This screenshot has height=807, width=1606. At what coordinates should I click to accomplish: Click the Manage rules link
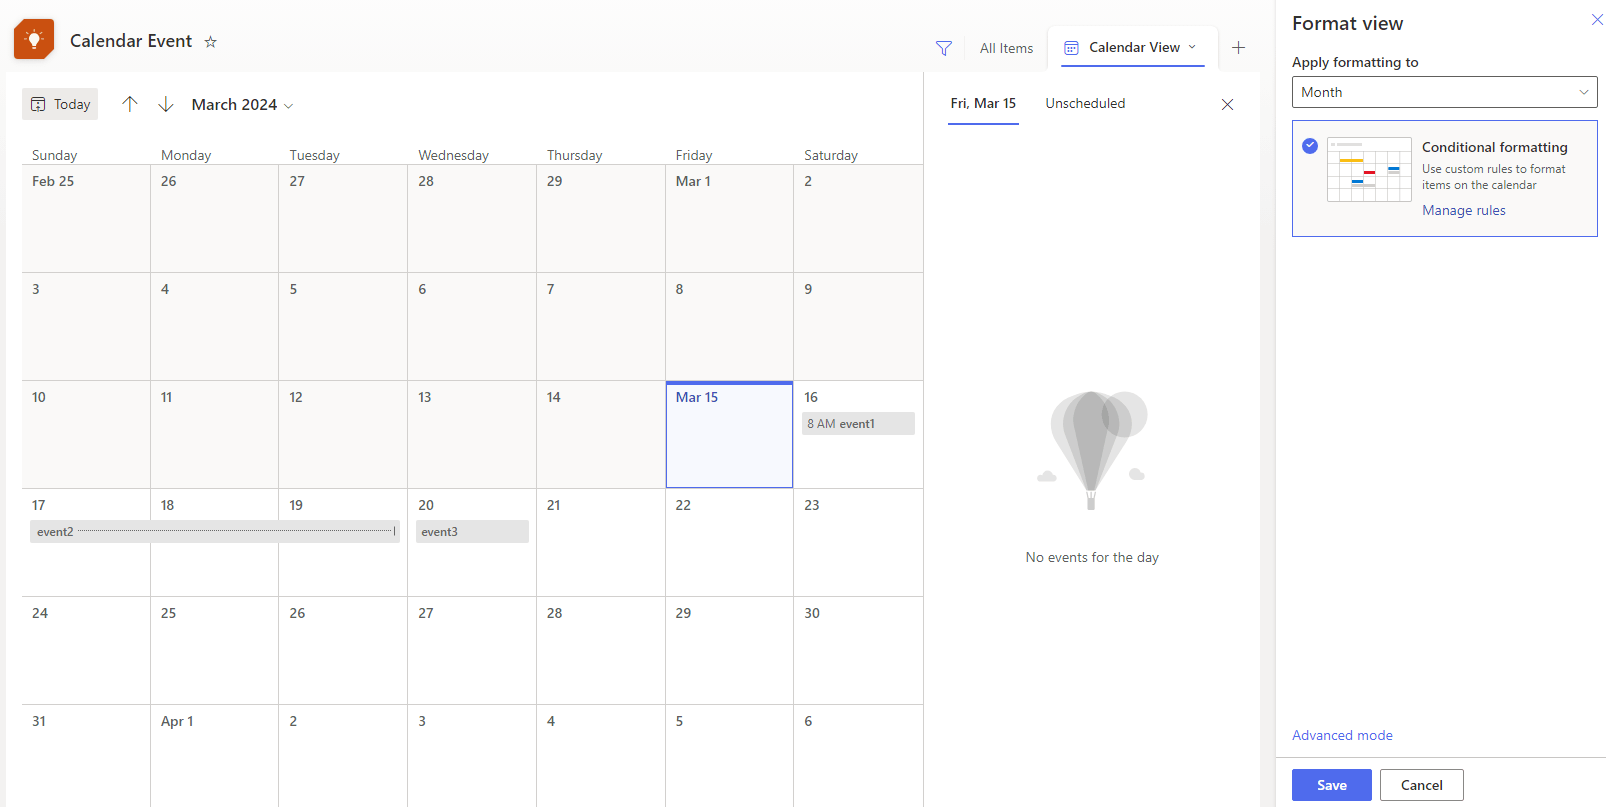1463,210
